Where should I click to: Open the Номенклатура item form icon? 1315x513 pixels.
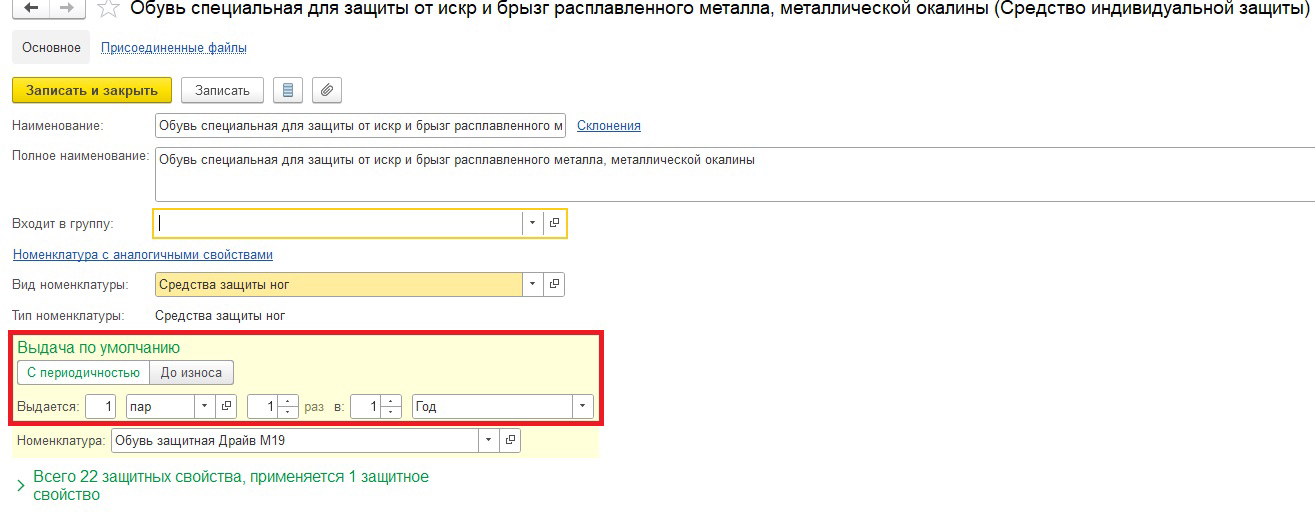click(x=510, y=440)
